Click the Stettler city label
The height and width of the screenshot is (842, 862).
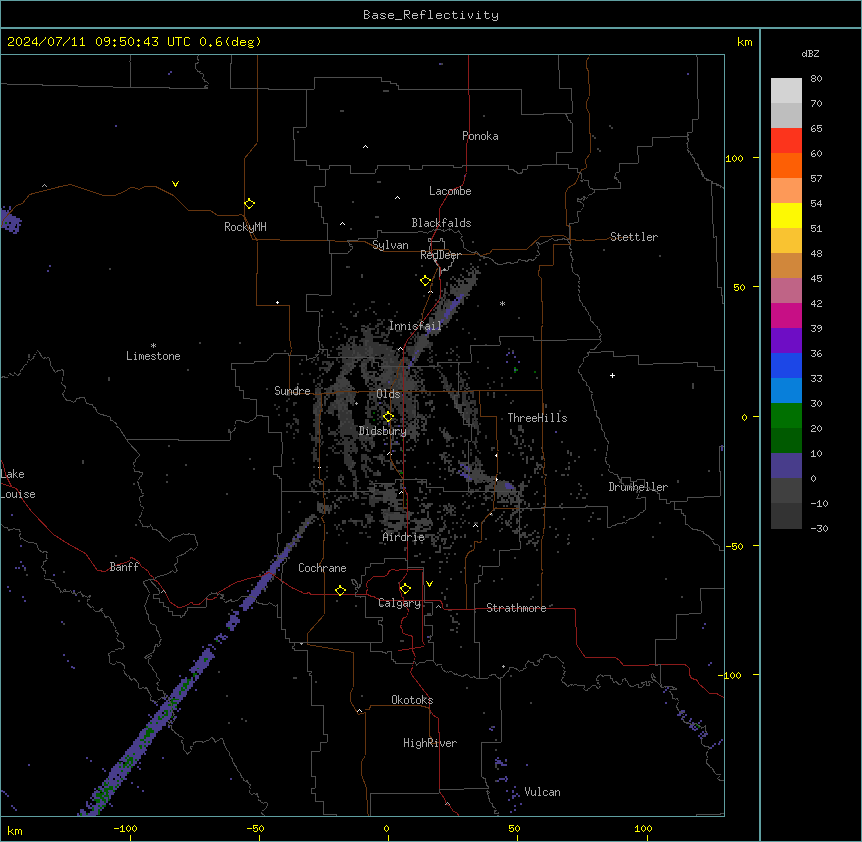pos(634,237)
